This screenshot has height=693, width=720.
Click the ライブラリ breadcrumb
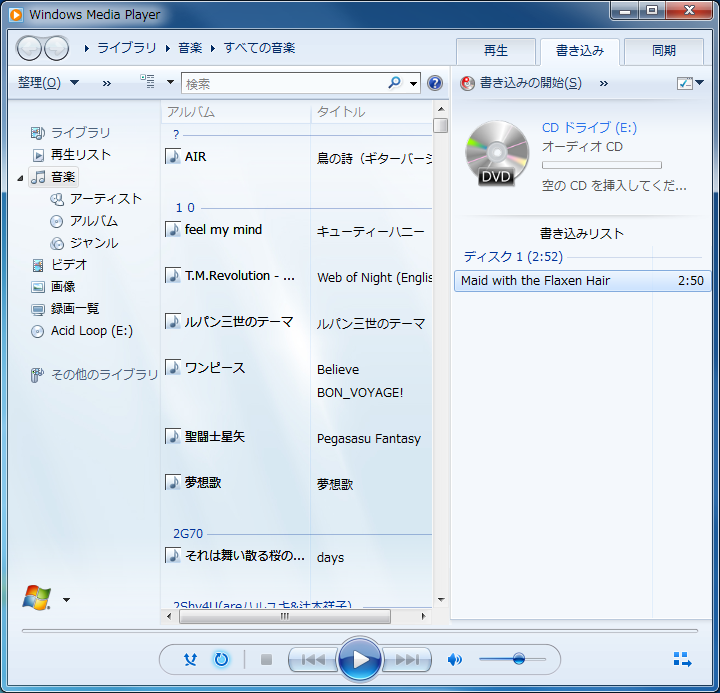[x=127, y=48]
